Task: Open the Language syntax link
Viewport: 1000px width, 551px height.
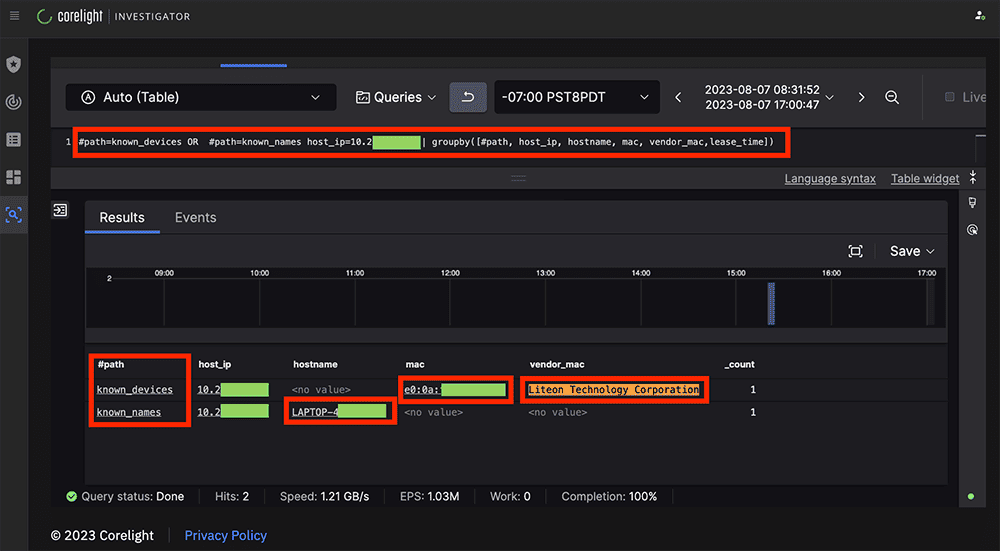Action: [829, 179]
